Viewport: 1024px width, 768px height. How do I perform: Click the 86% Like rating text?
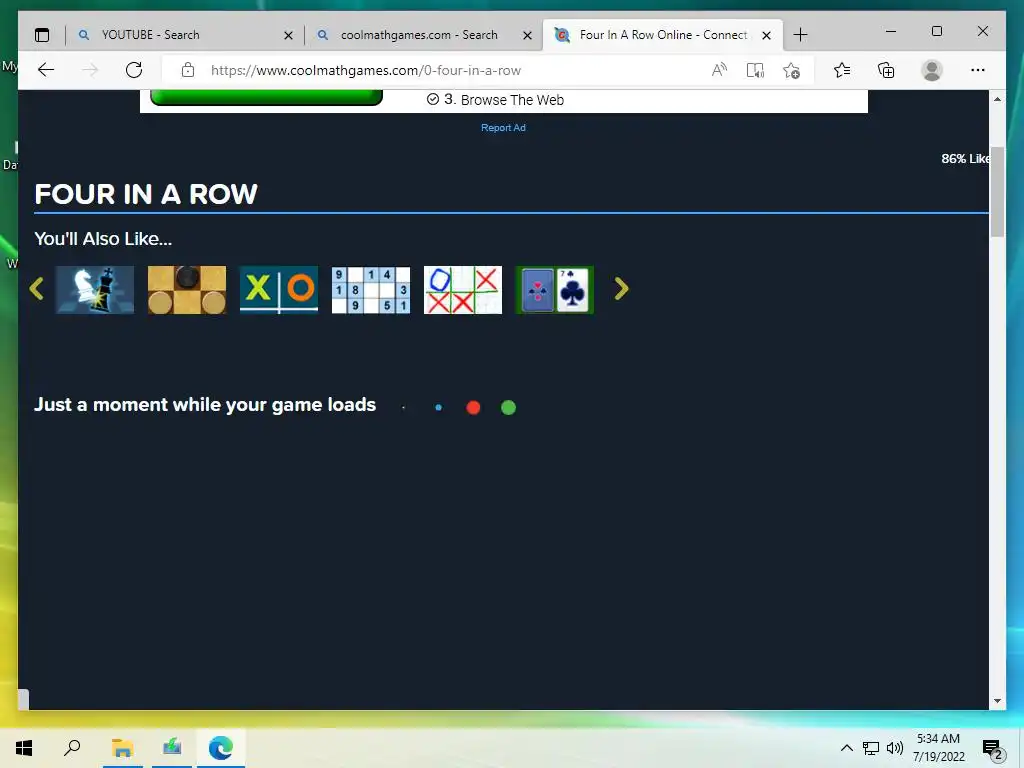pyautogui.click(x=965, y=159)
